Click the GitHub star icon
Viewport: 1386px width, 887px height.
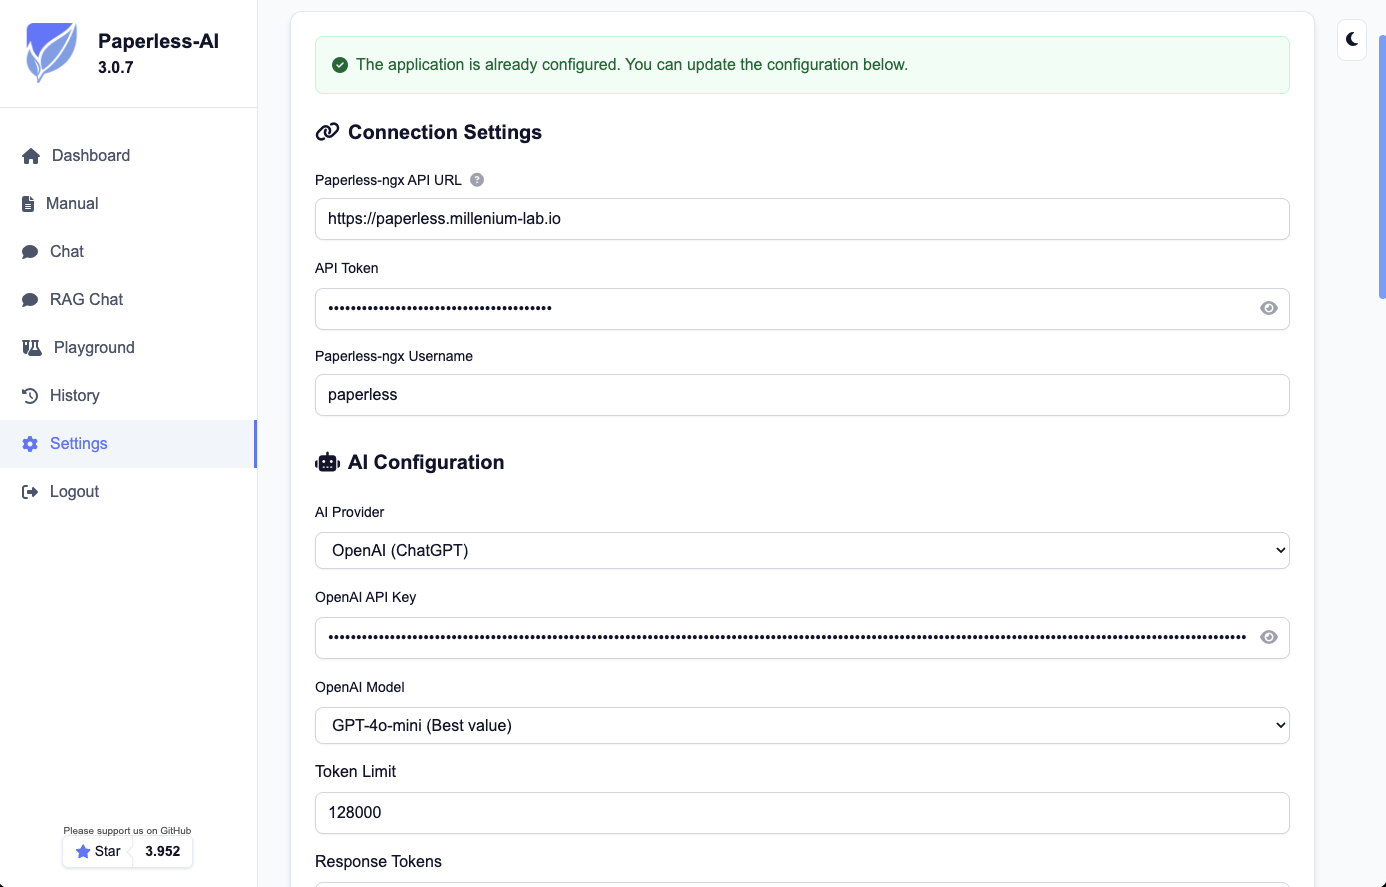(83, 852)
